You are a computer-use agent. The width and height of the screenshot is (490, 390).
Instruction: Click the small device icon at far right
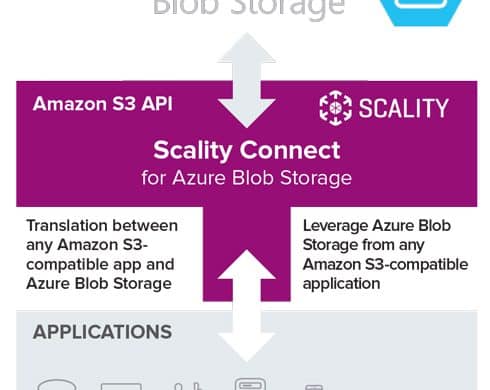point(314,387)
